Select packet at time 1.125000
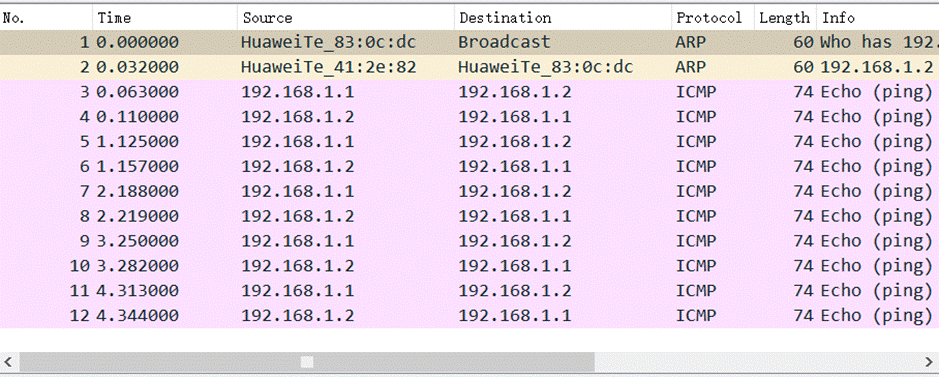Screen dimensions: 939x377 (x=470, y=142)
